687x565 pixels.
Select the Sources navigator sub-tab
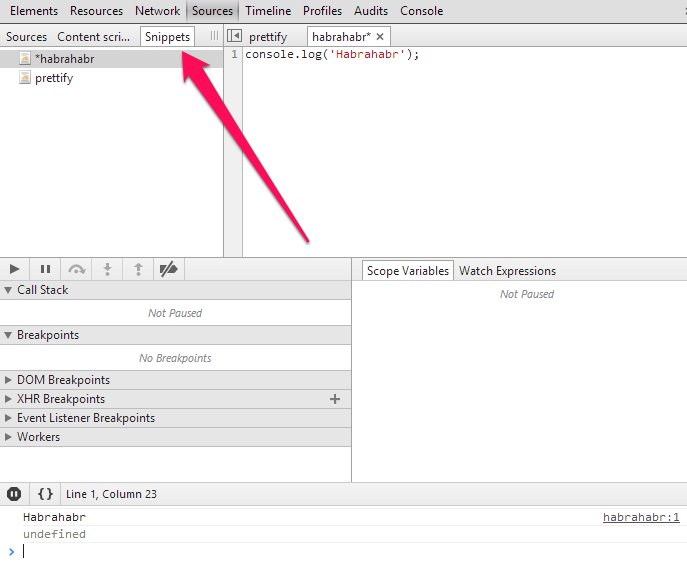click(26, 37)
